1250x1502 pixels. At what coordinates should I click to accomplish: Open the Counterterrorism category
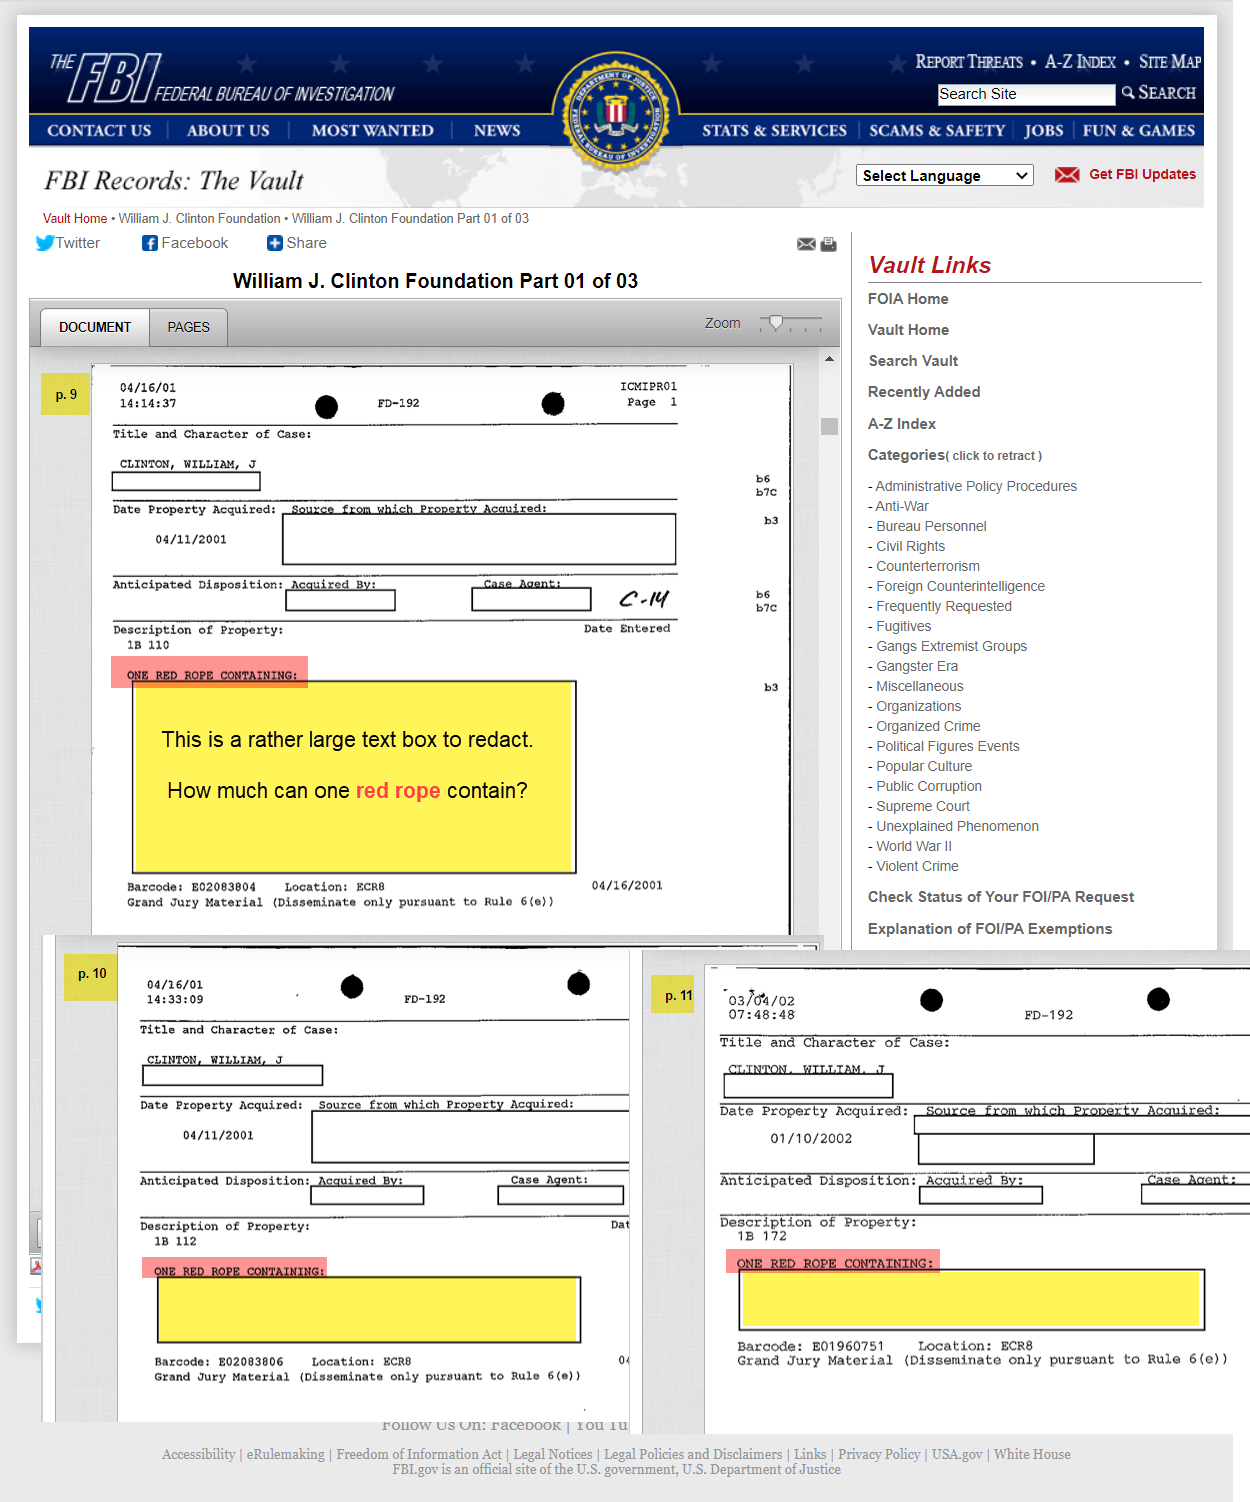928,566
